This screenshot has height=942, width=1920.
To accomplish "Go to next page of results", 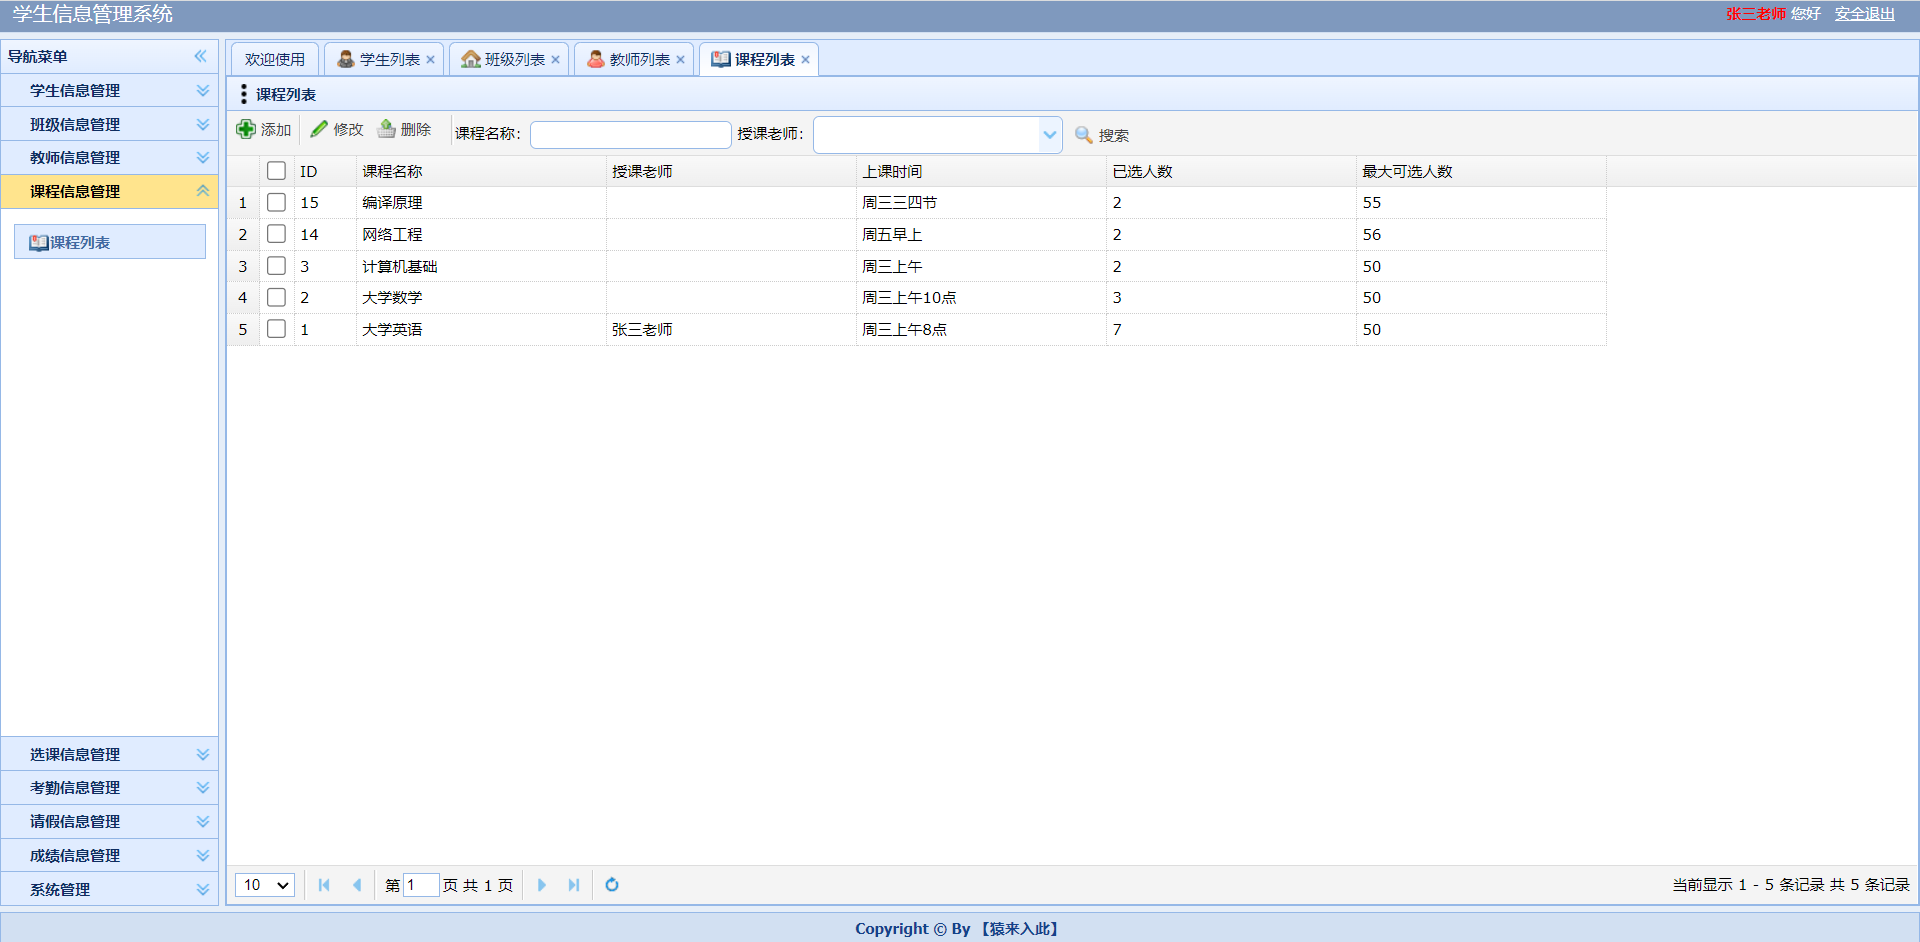I will point(541,885).
